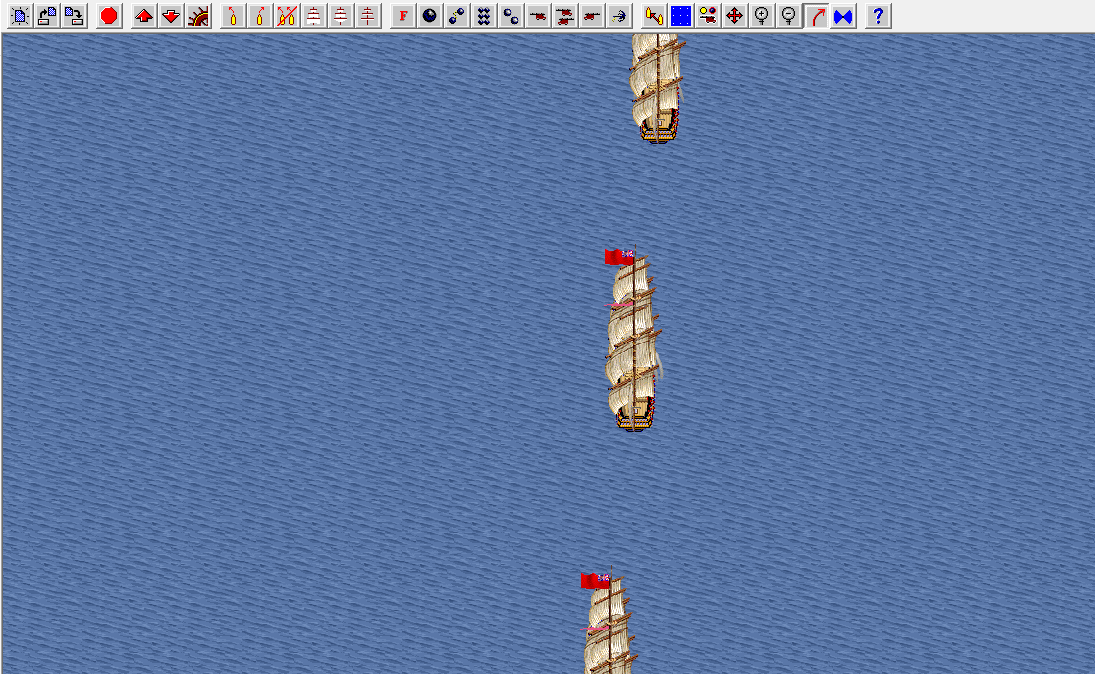Zoom in with the plus magnifier icon

point(762,16)
